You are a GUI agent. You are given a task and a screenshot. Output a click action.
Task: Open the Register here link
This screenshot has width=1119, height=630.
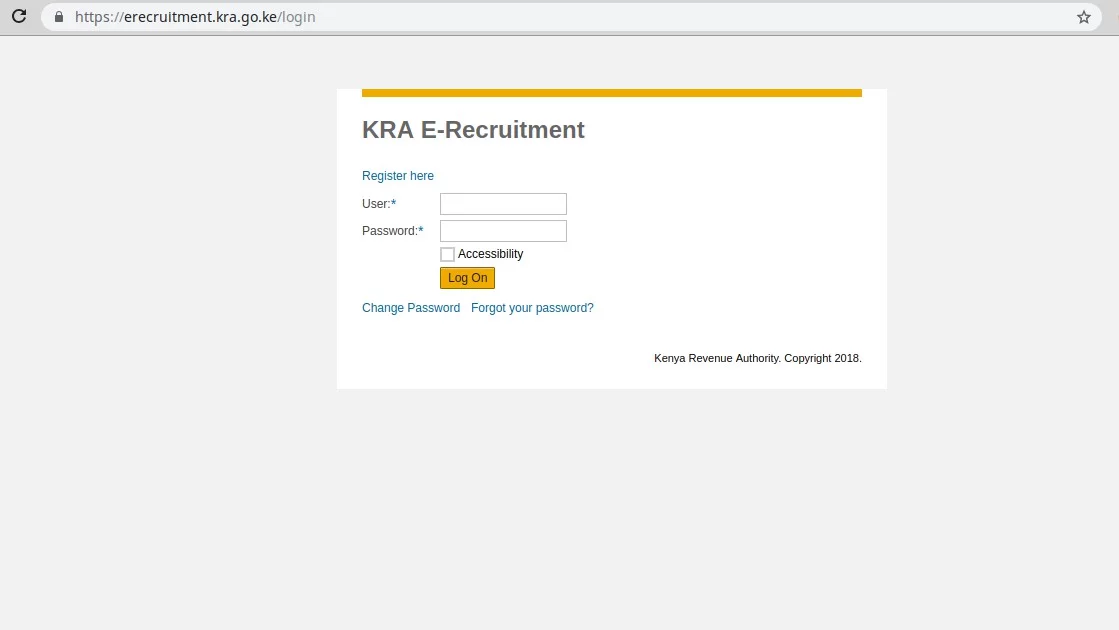[x=398, y=176]
